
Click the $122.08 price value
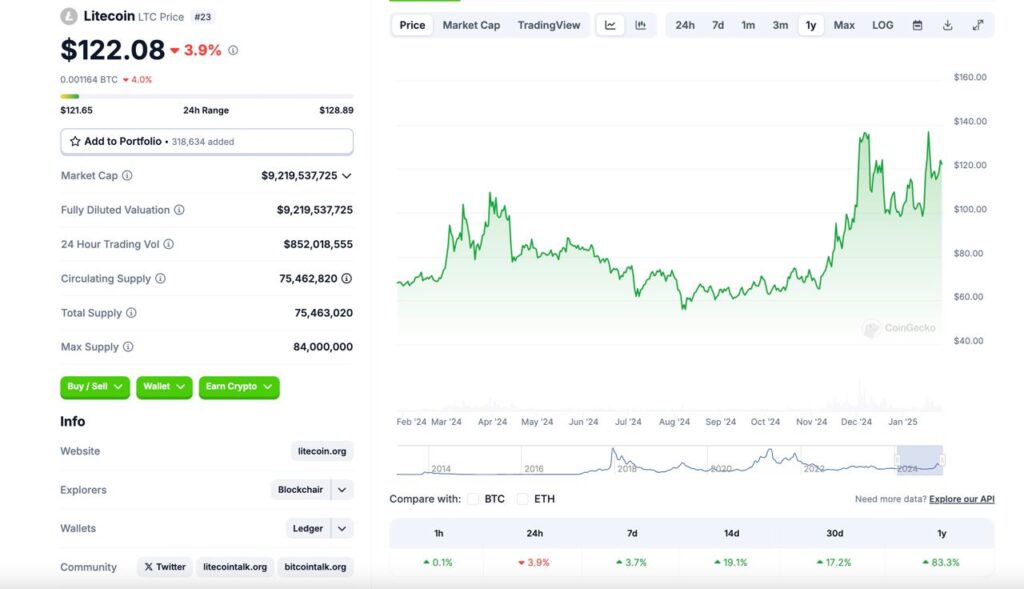(112, 50)
